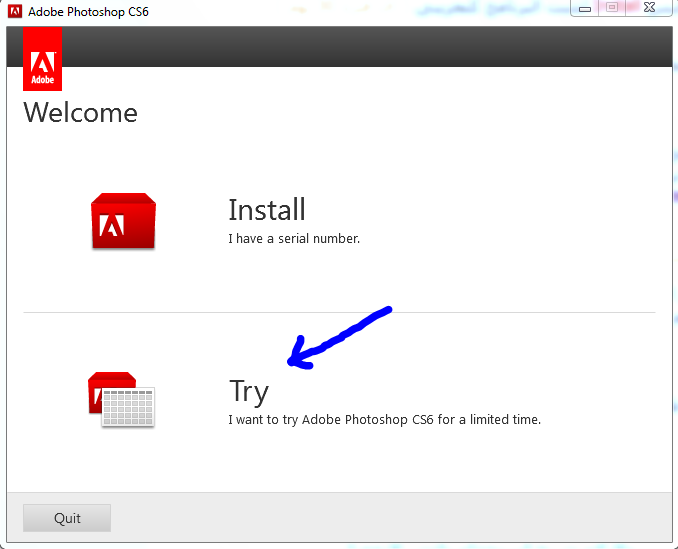Click the red Install box icon
Screen dimensions: 678x549
(124, 221)
